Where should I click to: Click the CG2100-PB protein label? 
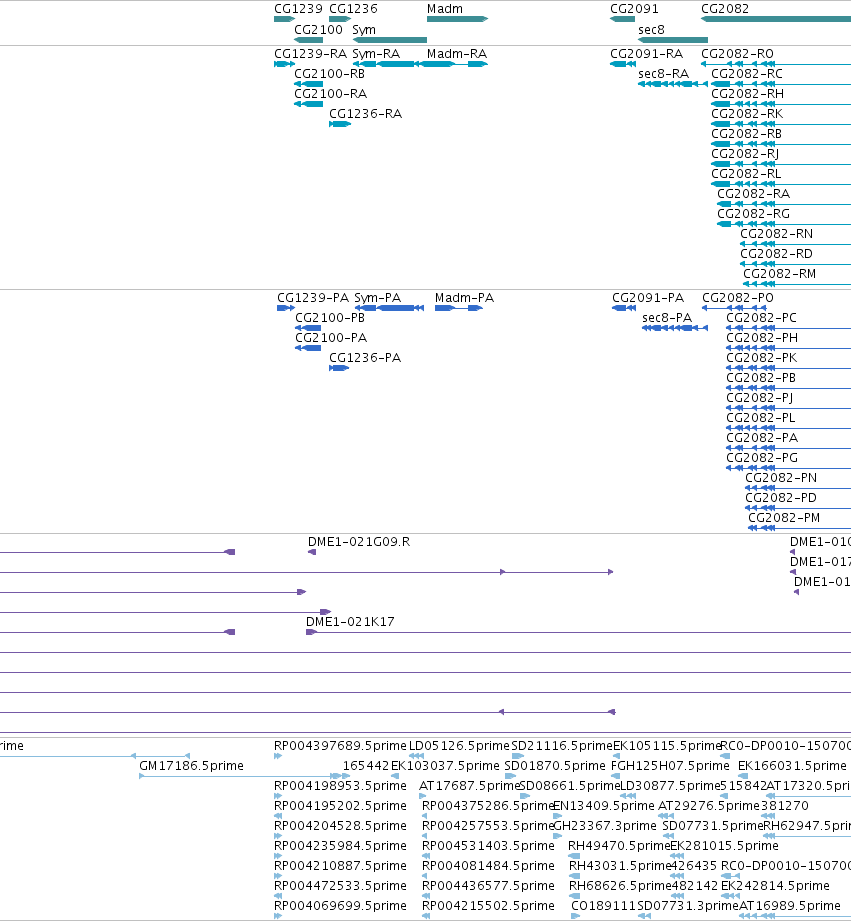point(330,317)
